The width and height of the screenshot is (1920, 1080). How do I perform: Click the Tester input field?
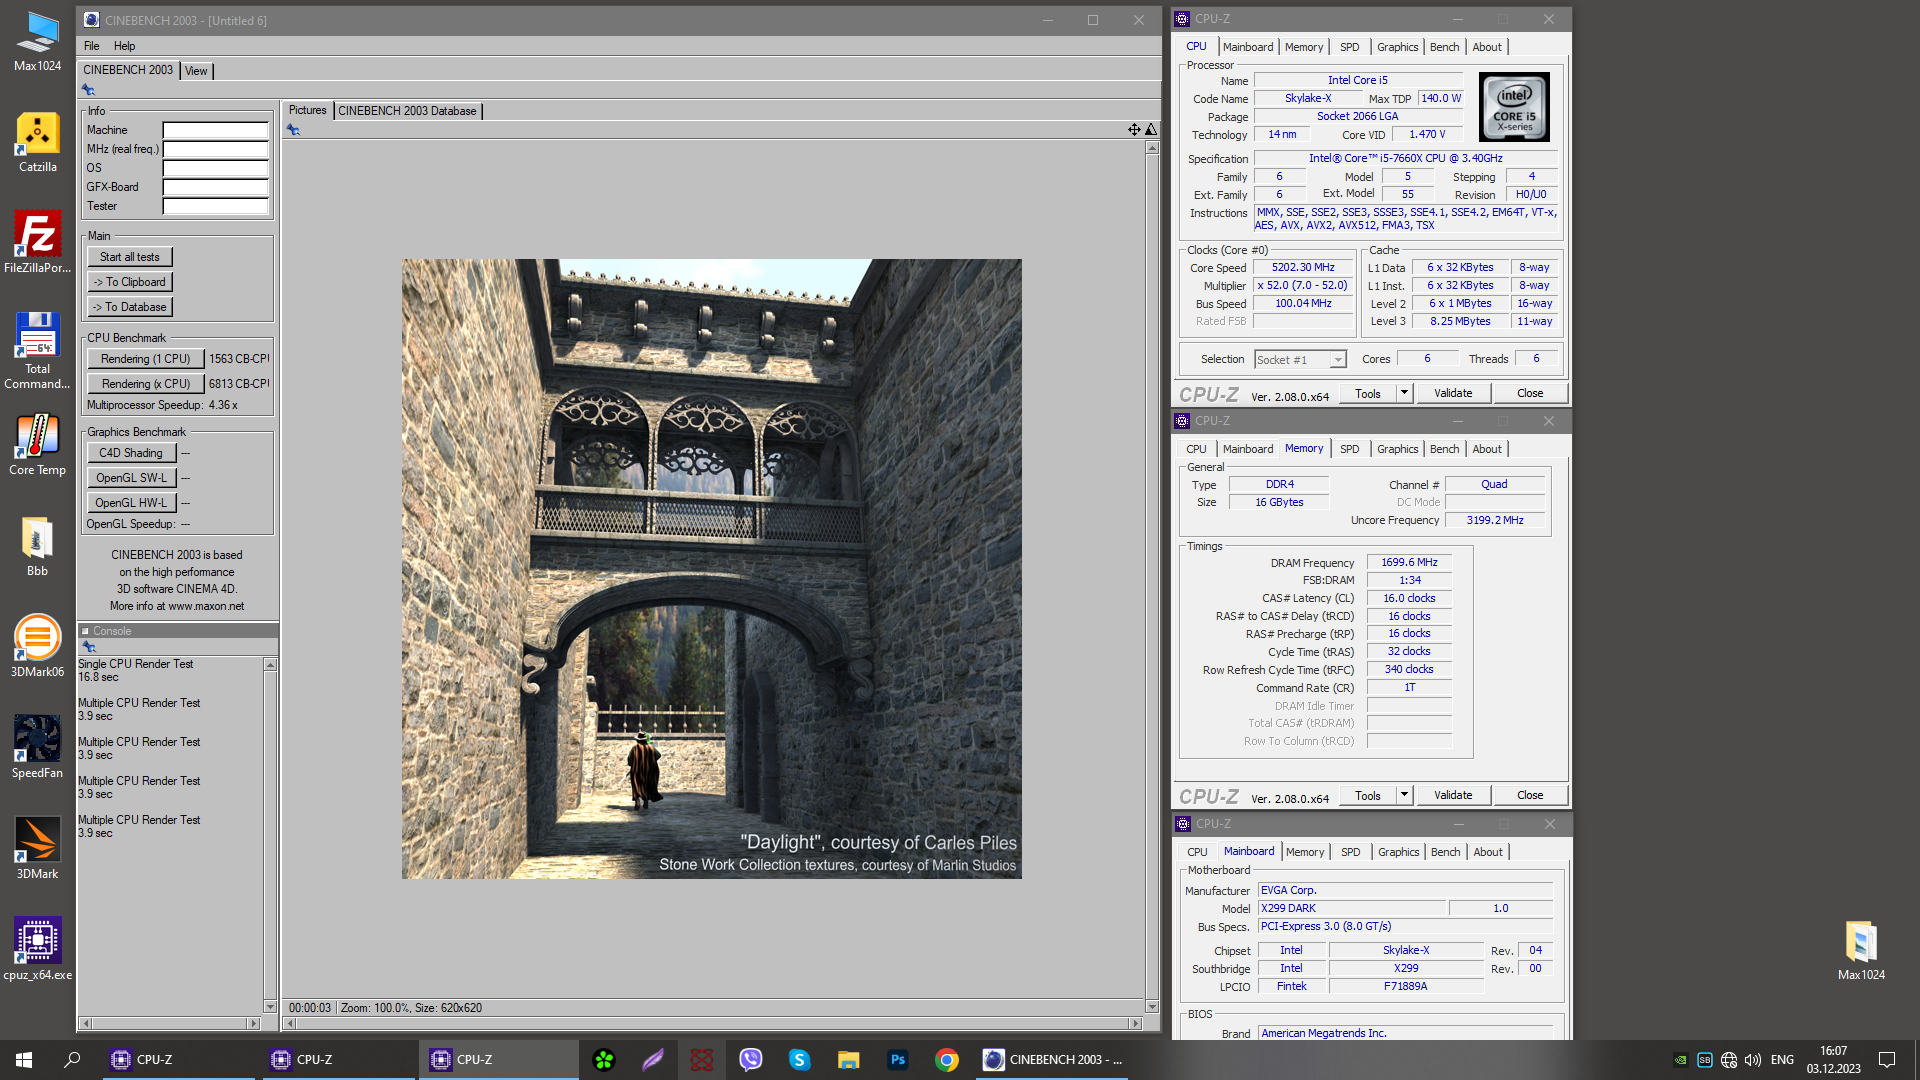216,206
